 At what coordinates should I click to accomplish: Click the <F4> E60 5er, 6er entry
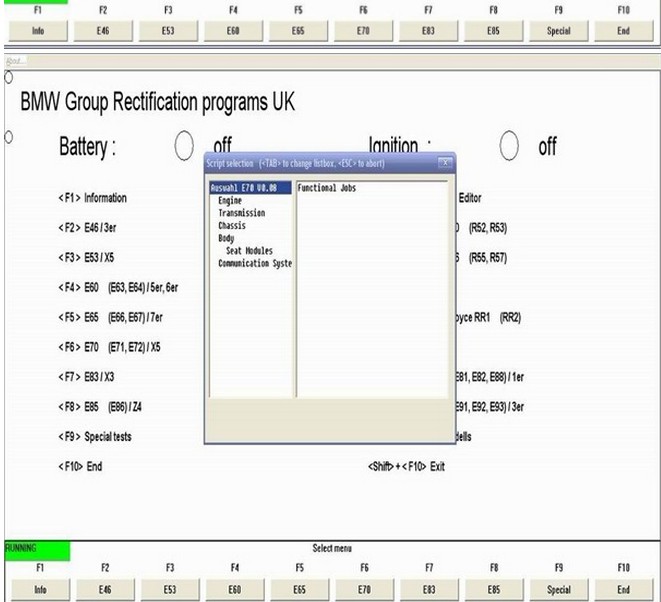[118, 288]
